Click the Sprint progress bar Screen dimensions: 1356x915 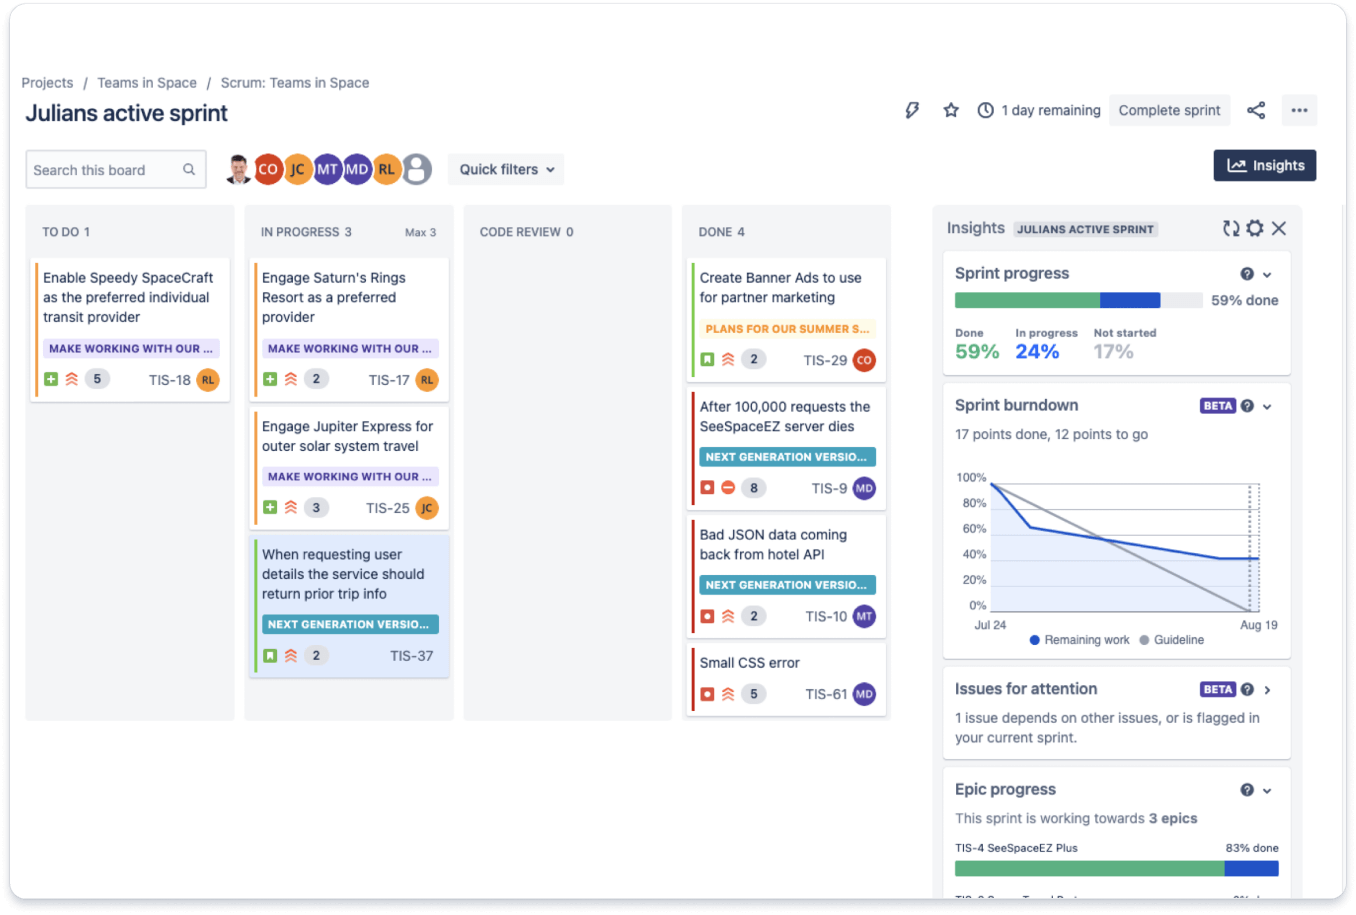coord(1078,299)
